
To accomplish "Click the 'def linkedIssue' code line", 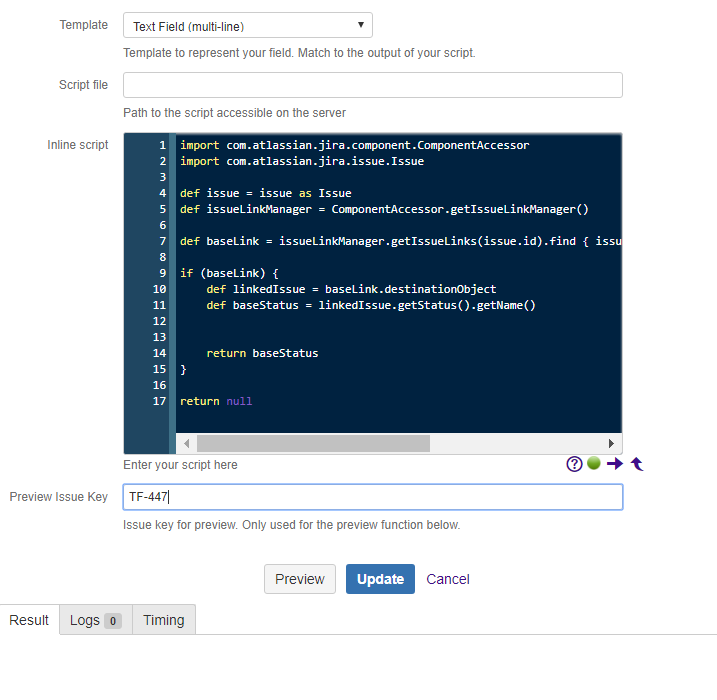I will click(x=351, y=289).
